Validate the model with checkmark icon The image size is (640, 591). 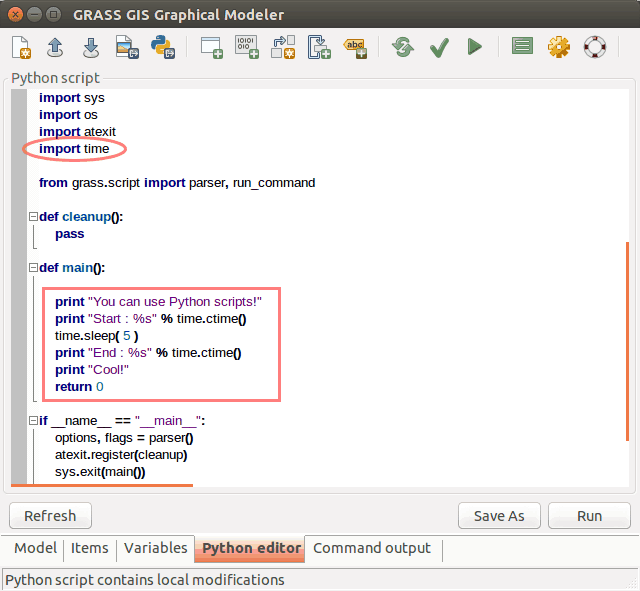[438, 47]
